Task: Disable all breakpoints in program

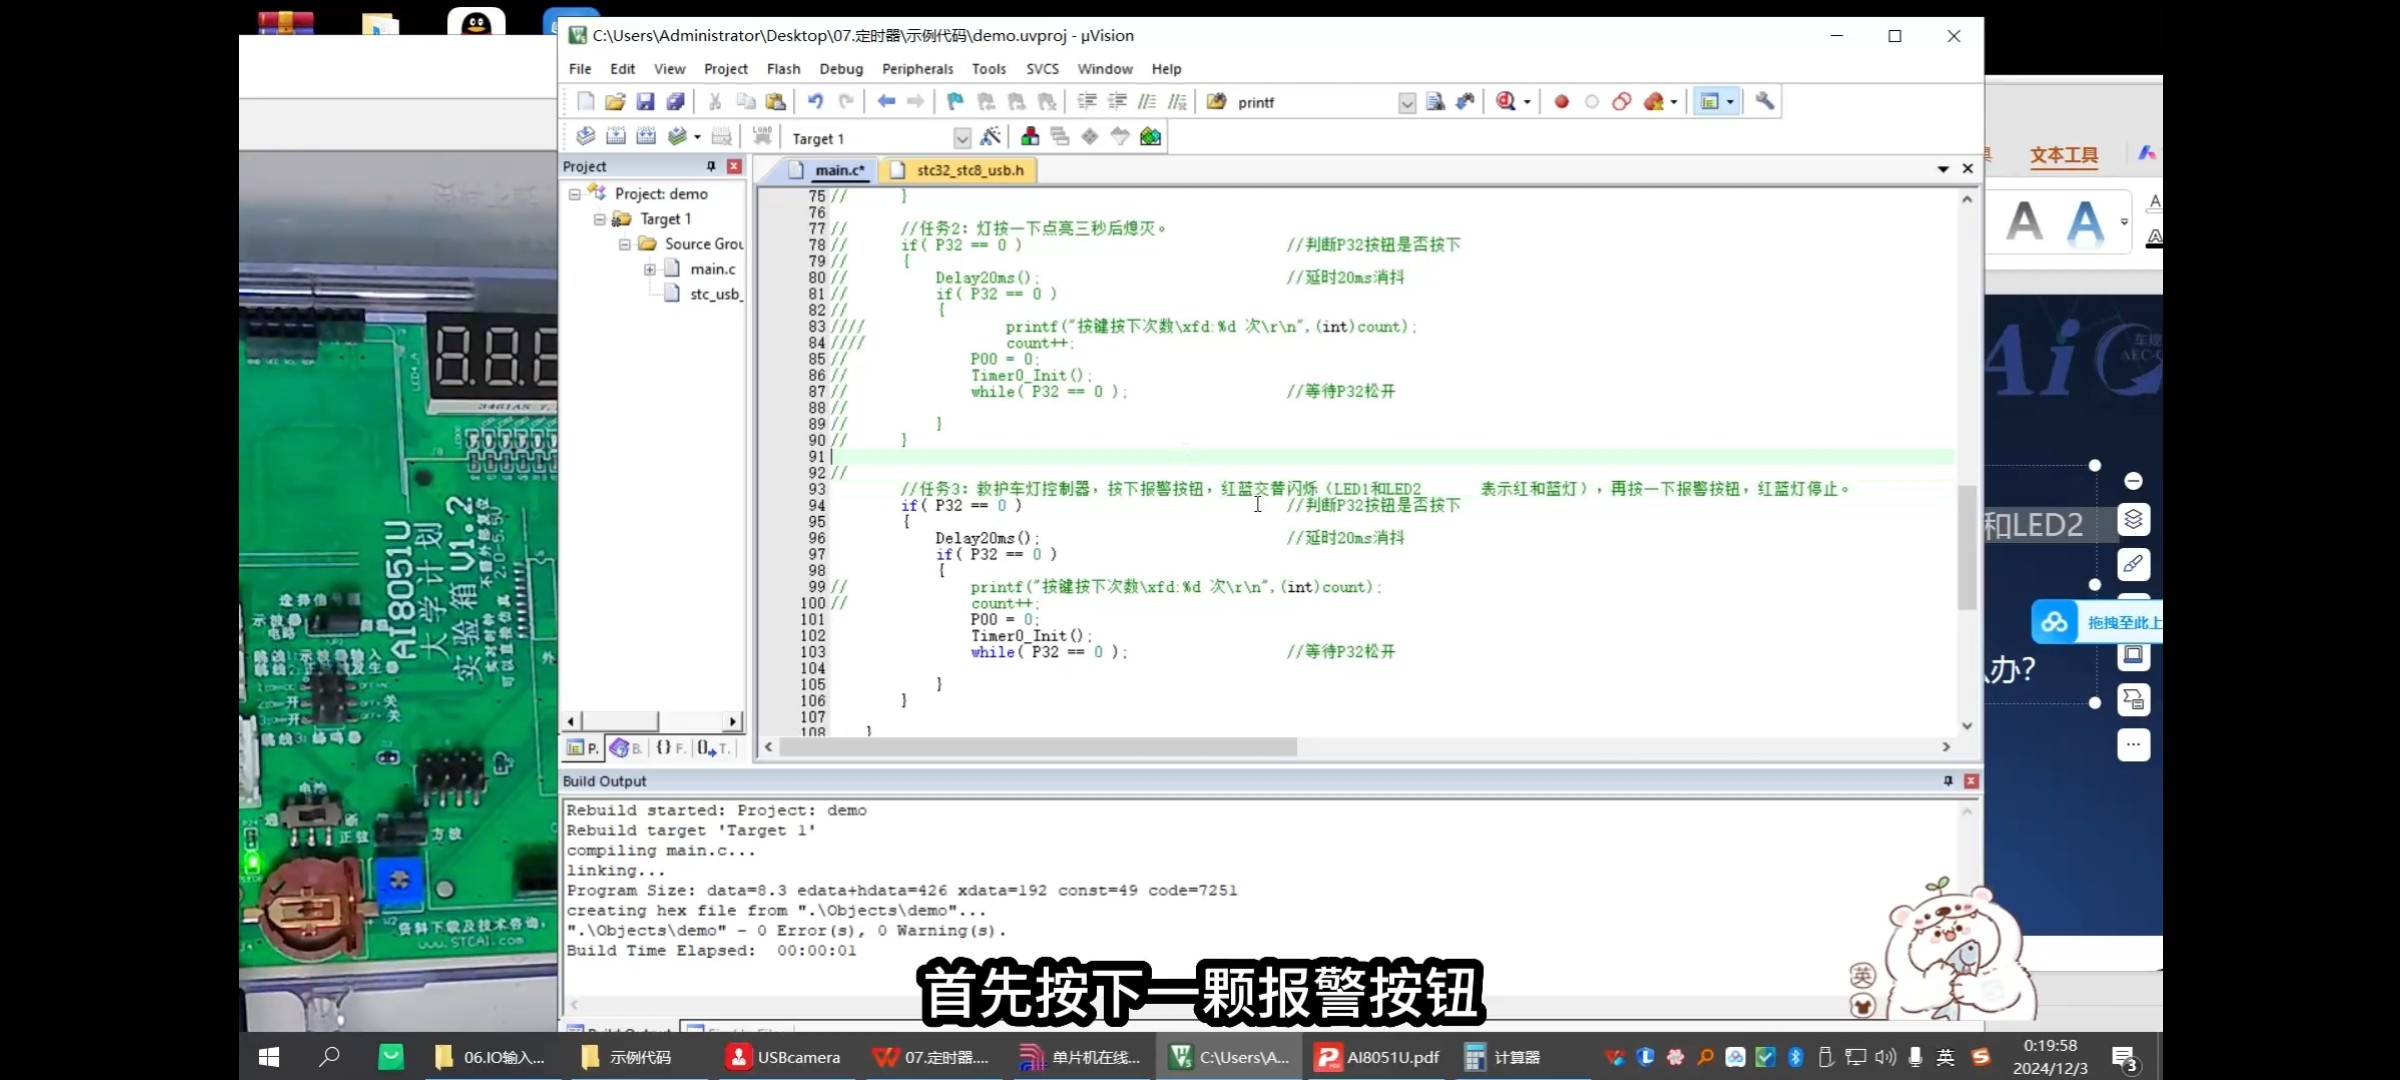Action: click(1622, 101)
